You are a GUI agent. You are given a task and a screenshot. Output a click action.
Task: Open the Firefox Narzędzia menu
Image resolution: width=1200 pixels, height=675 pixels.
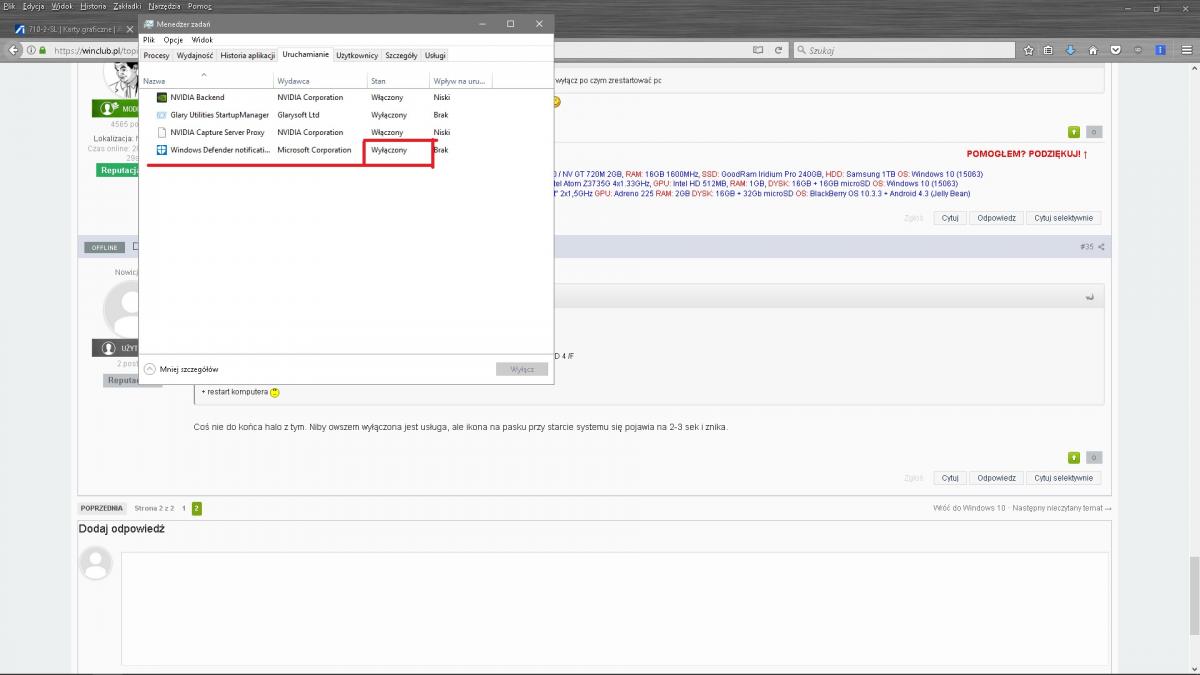[x=164, y=6]
